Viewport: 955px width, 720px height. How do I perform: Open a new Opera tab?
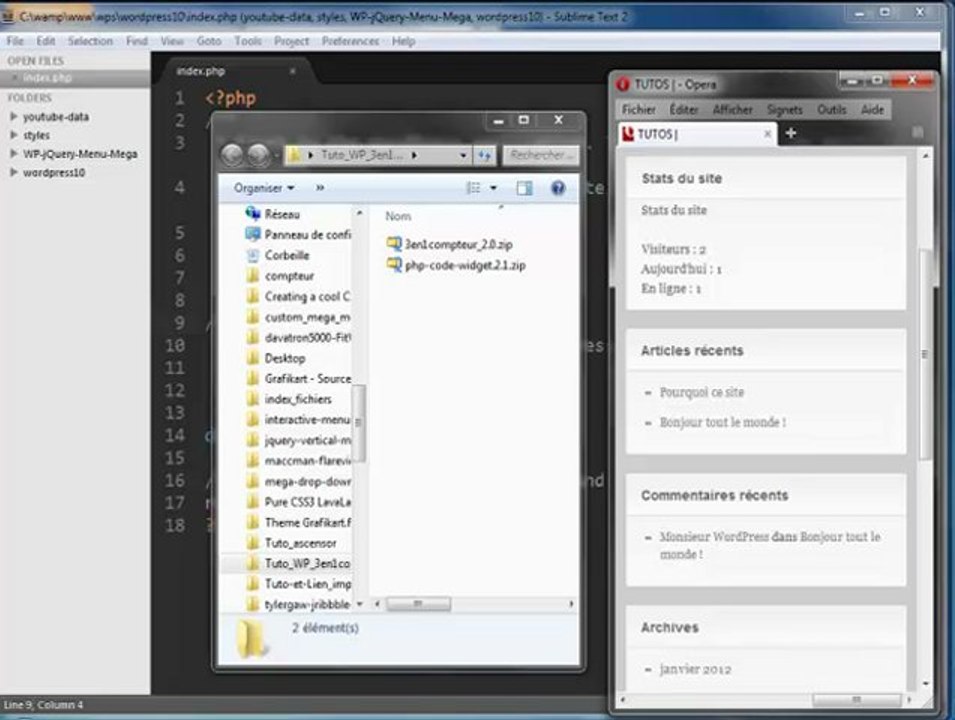pyautogui.click(x=791, y=133)
